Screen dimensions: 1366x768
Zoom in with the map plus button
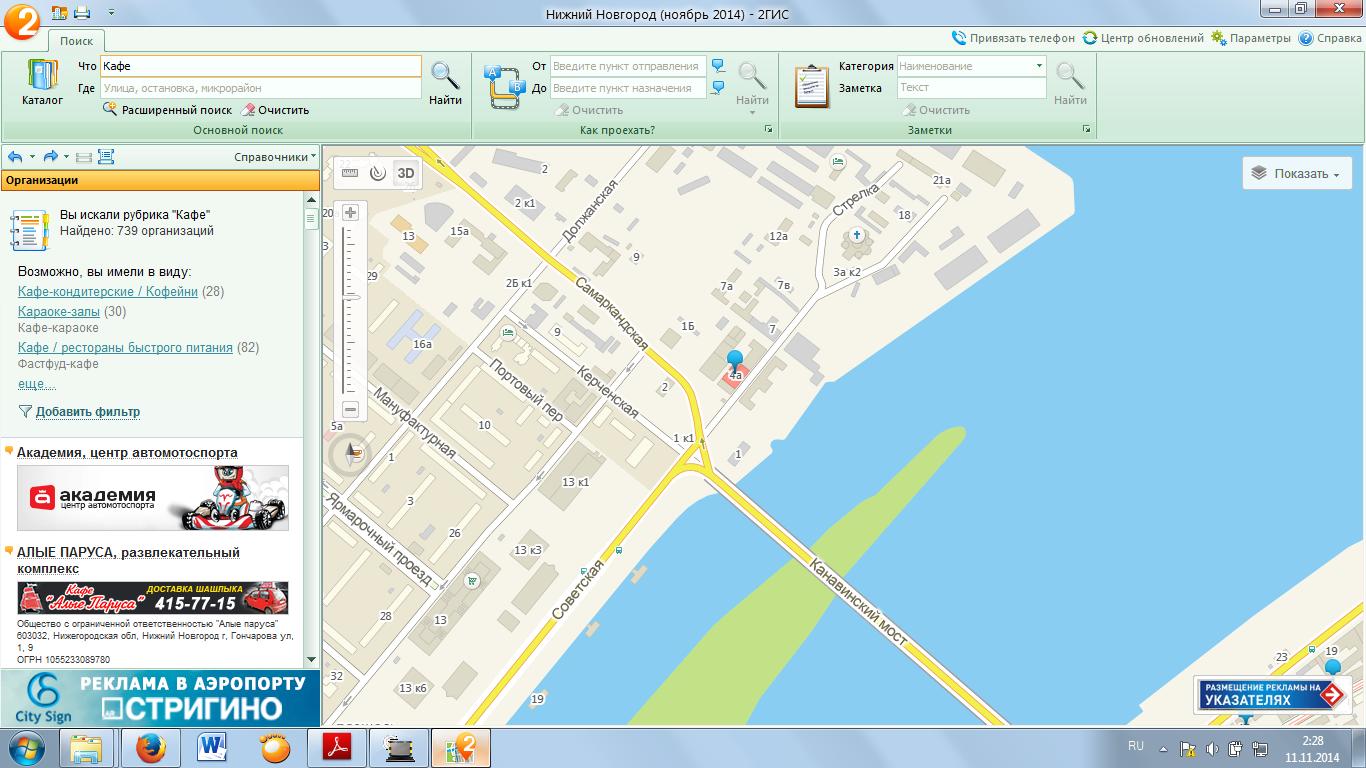pyautogui.click(x=350, y=212)
